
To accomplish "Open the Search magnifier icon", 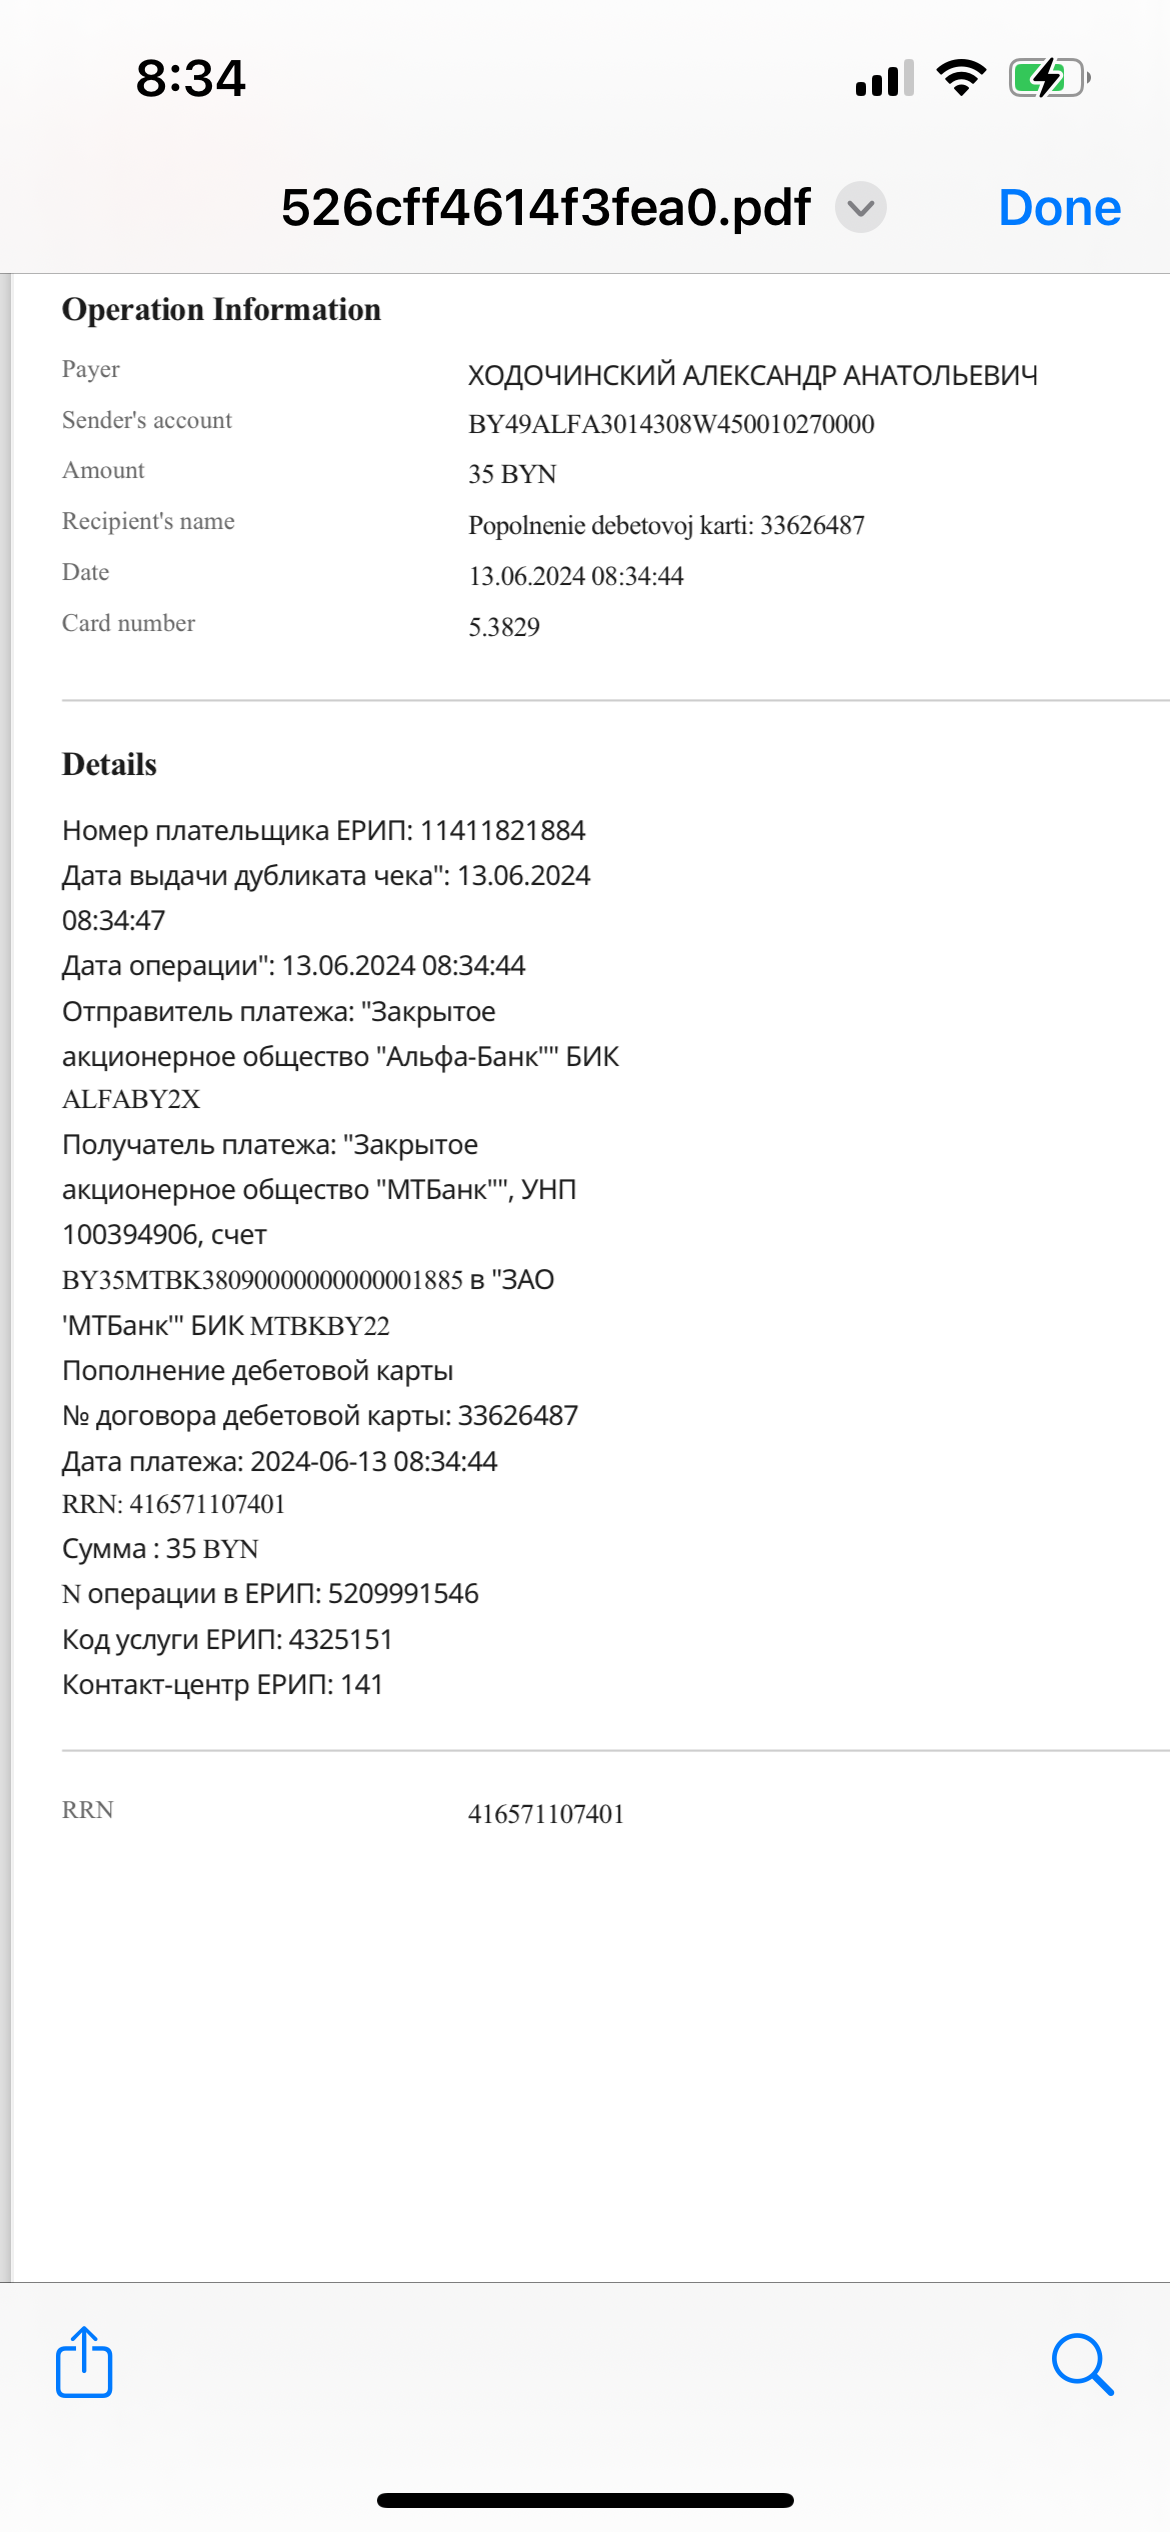I will click(1083, 2364).
